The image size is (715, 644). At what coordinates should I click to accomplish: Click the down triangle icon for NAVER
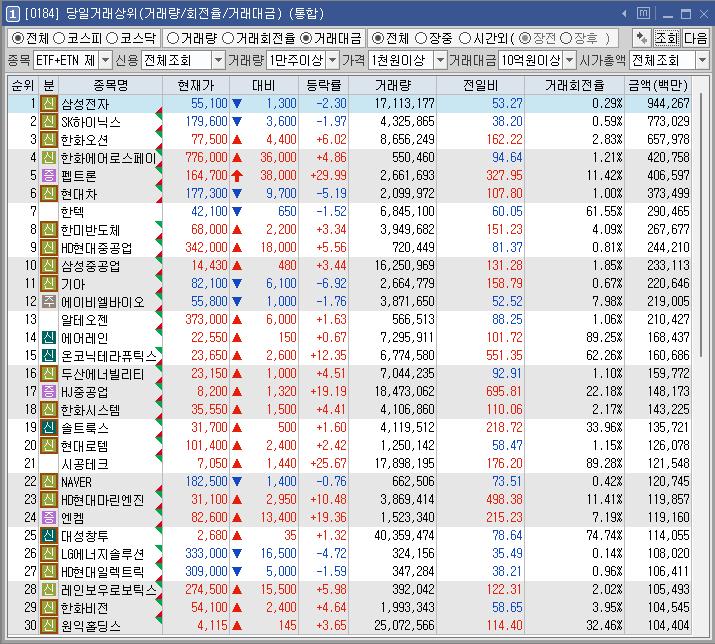237,481
